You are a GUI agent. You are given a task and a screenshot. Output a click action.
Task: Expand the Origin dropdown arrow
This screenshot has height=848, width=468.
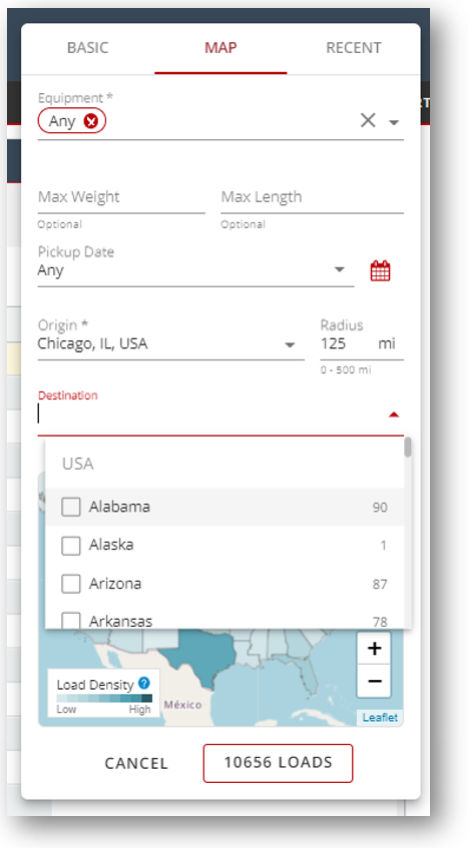290,345
